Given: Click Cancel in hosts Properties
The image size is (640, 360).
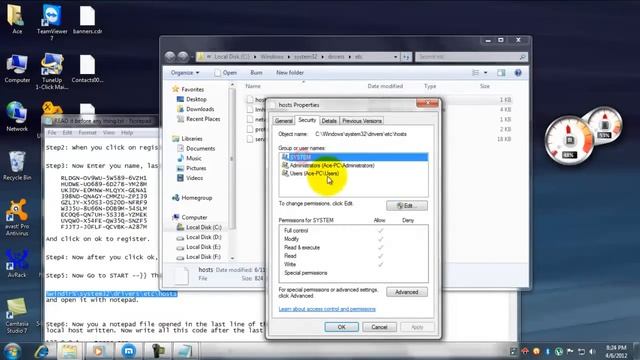Looking at the screenshot, I should click(379, 327).
